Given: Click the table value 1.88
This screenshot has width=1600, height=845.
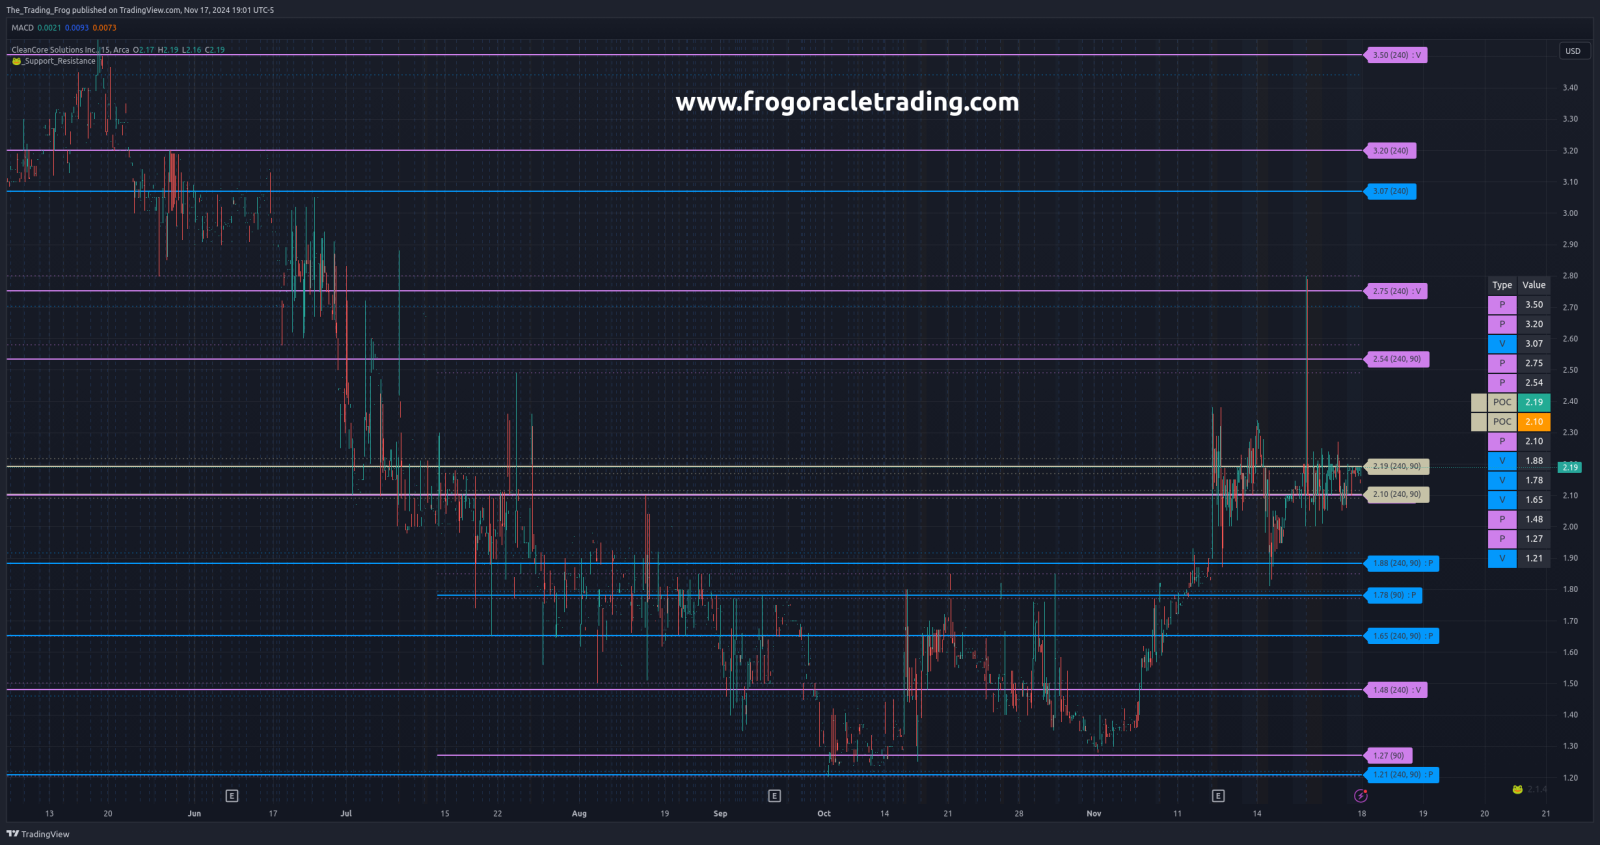Looking at the screenshot, I should point(1534,461).
